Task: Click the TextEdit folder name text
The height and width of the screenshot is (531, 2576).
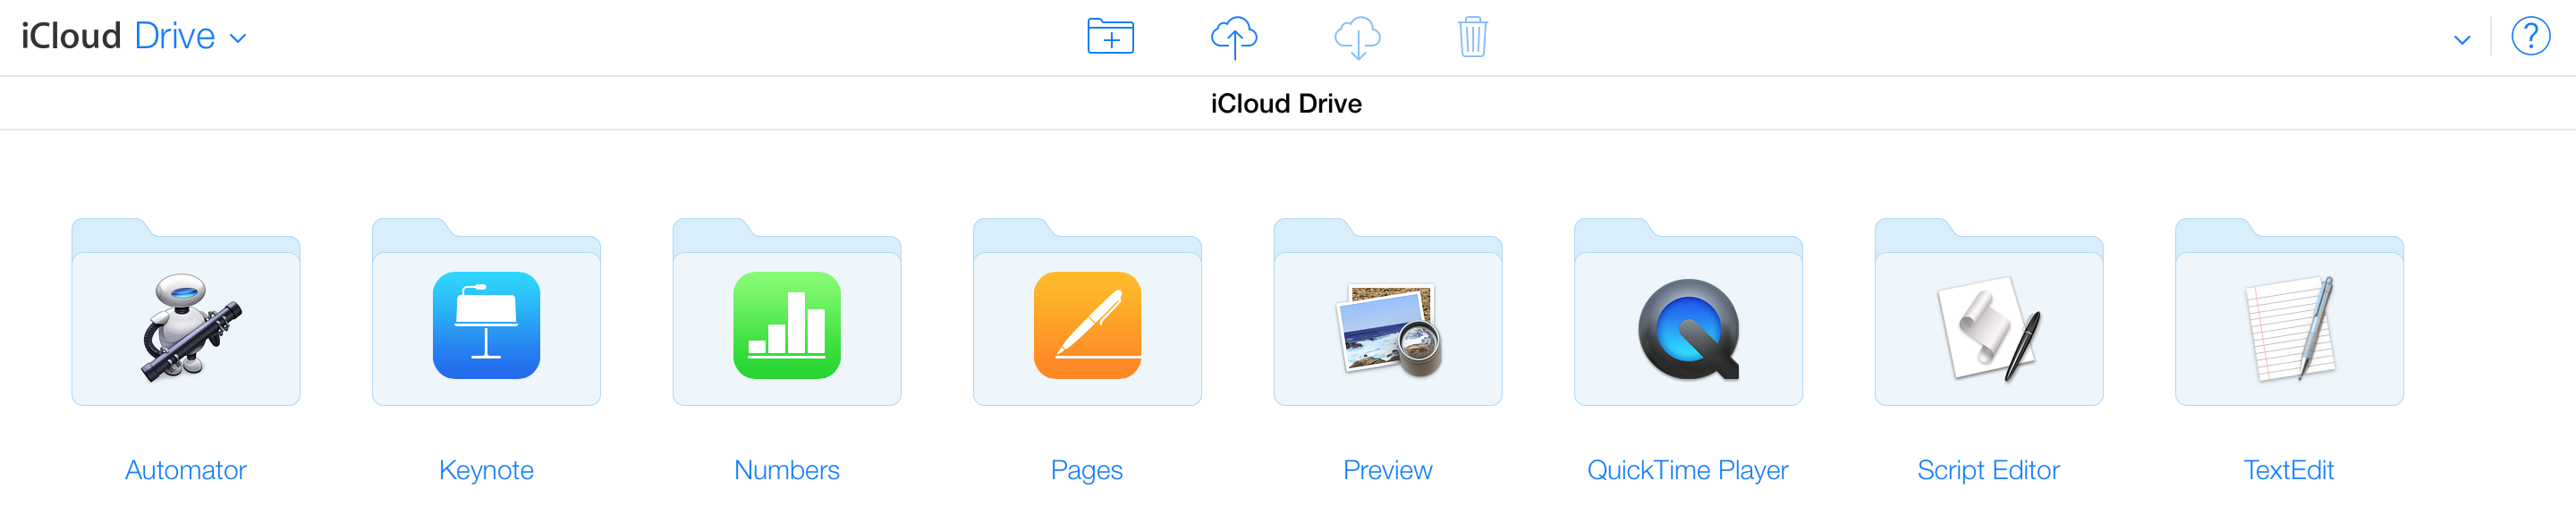Action: point(2288,470)
